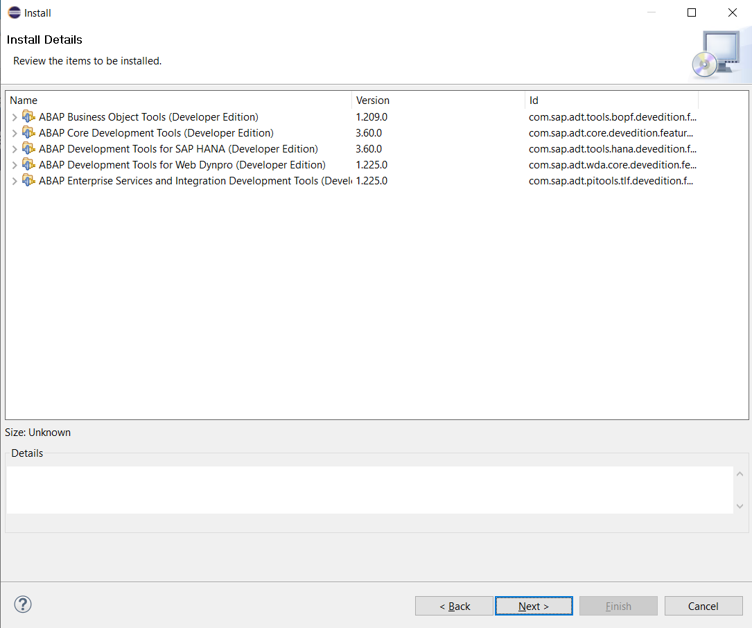
Task: Sort list by Id column header
Action: click(x=611, y=100)
